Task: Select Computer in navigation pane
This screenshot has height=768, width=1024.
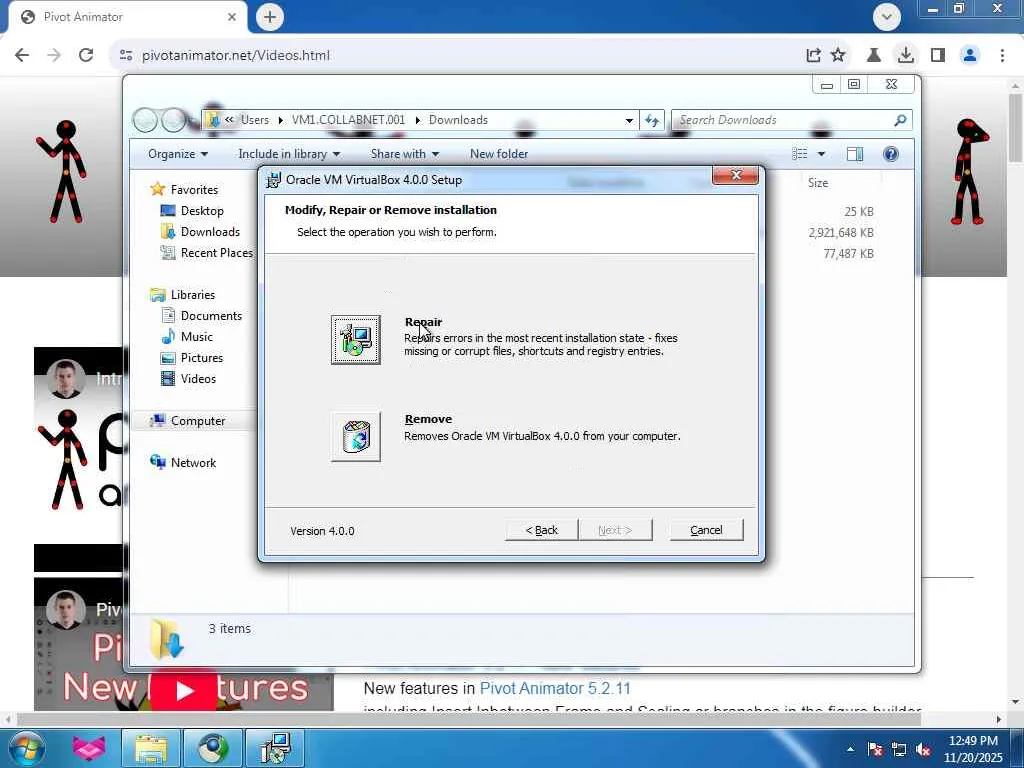Action: tap(197, 421)
